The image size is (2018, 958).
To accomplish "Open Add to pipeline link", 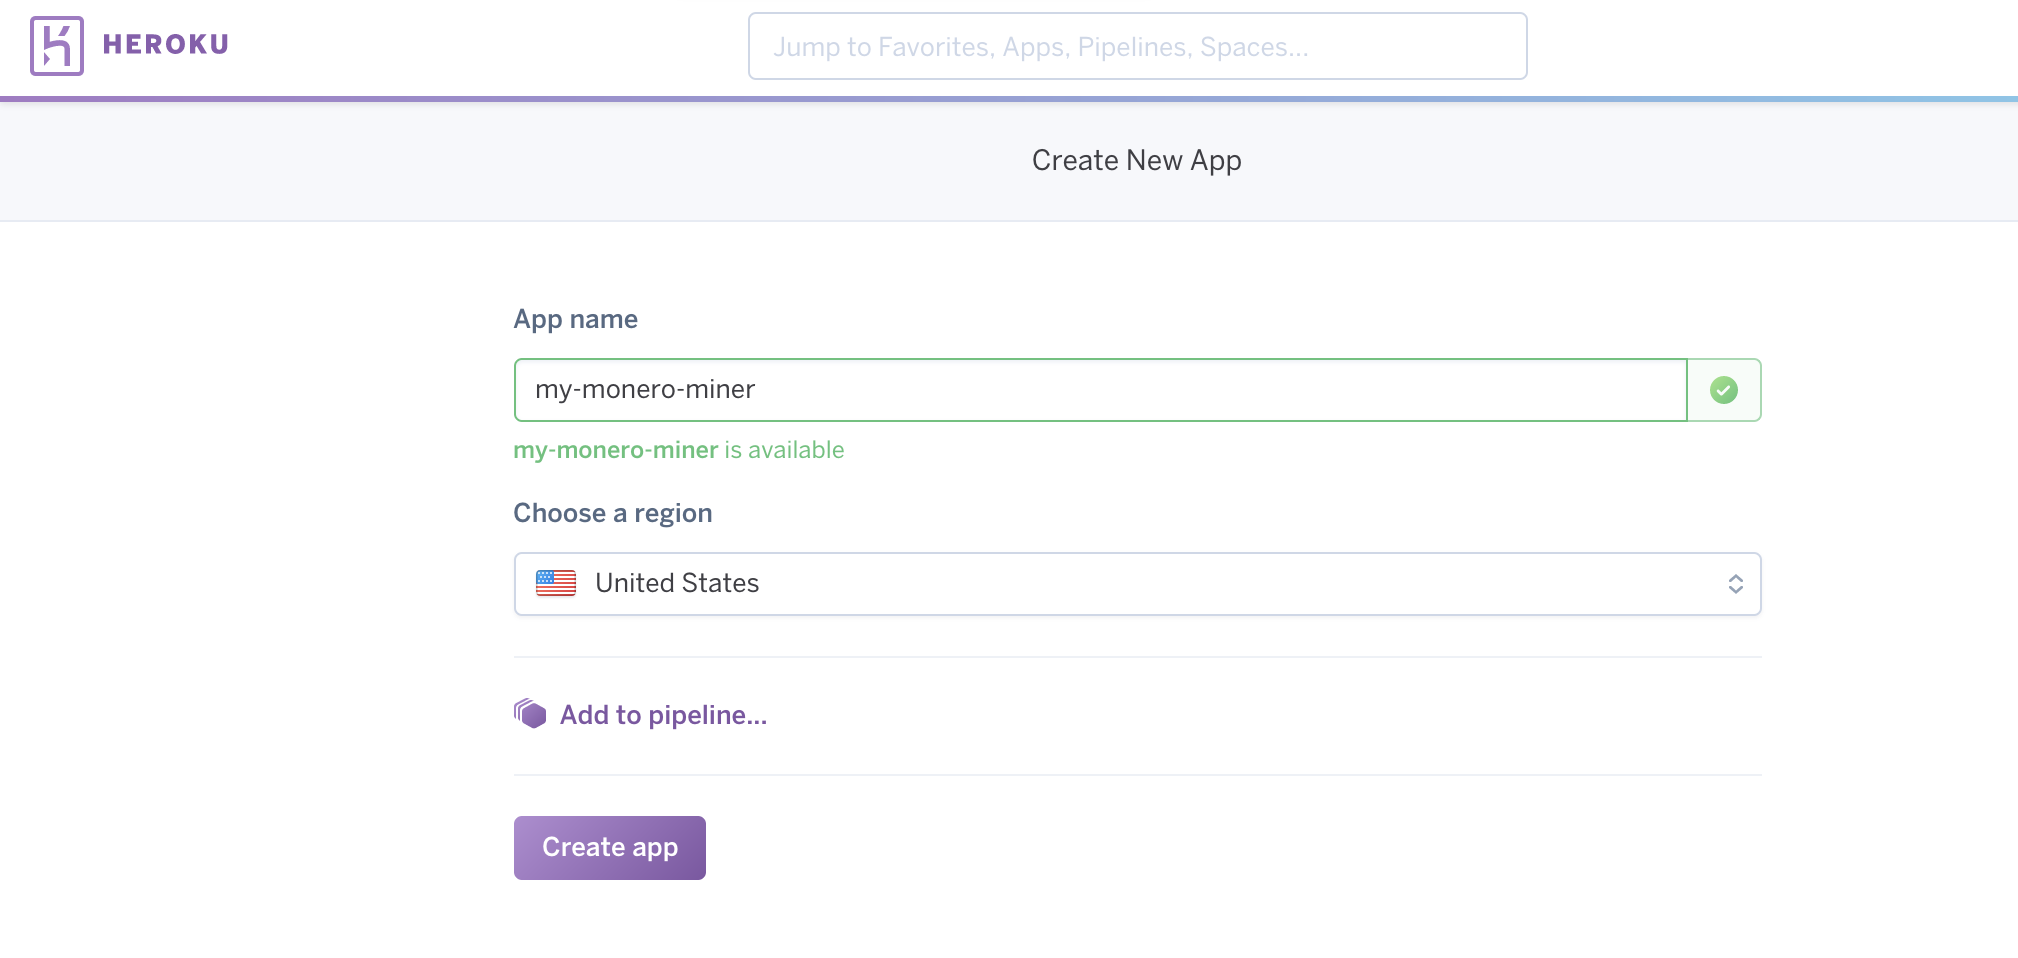I will pyautogui.click(x=663, y=715).
